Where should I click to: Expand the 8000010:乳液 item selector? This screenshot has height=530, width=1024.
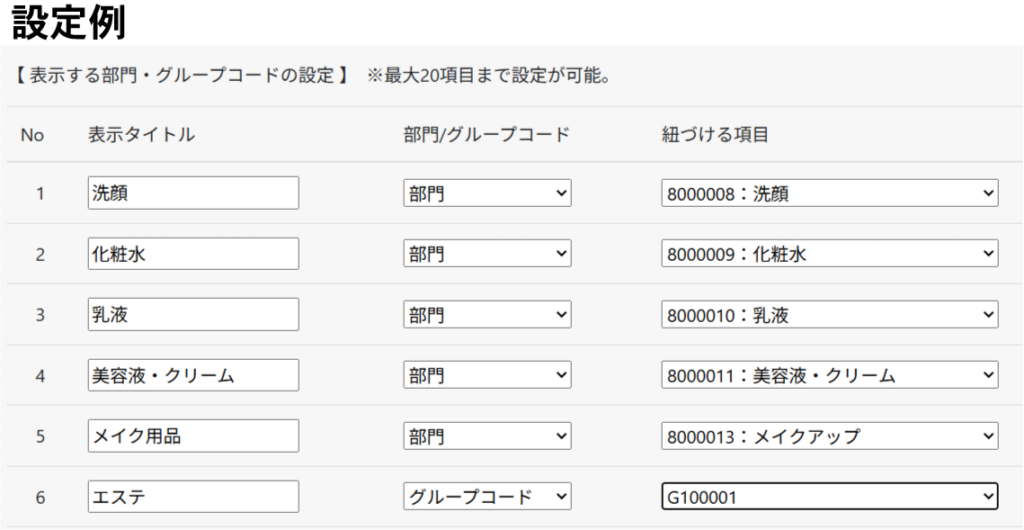829,315
